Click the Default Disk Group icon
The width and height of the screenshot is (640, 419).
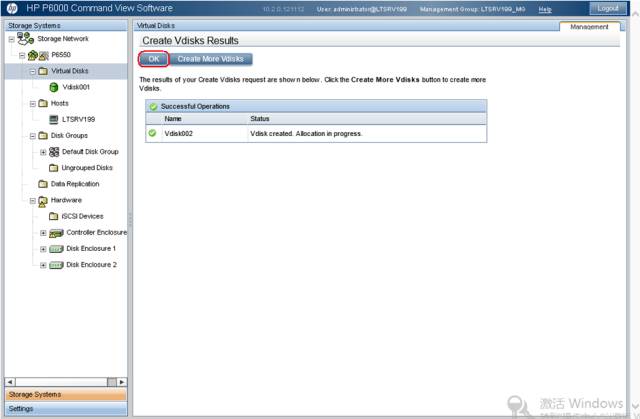54,152
